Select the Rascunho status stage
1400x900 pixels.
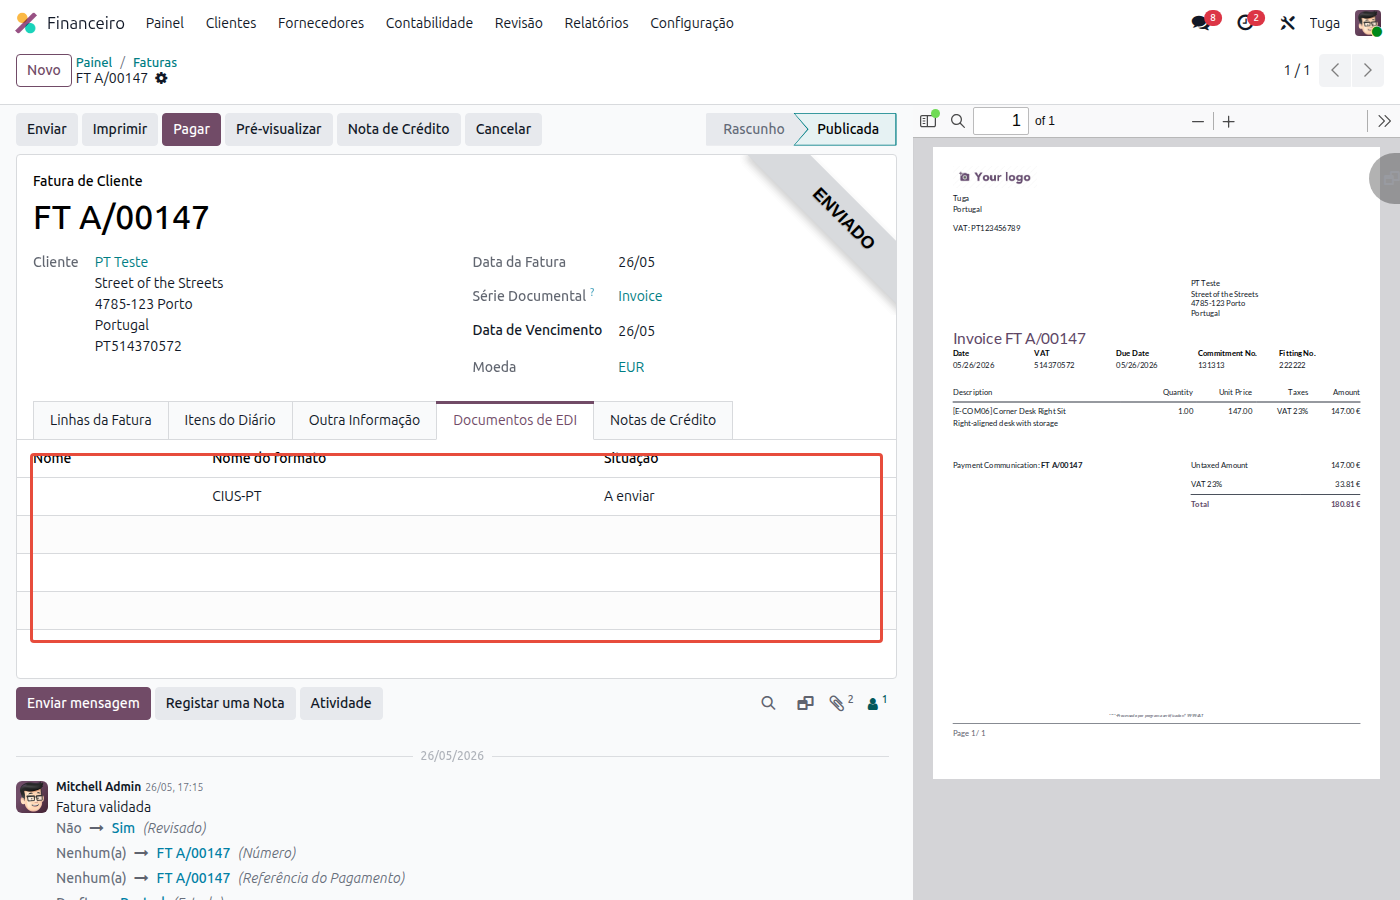click(754, 129)
